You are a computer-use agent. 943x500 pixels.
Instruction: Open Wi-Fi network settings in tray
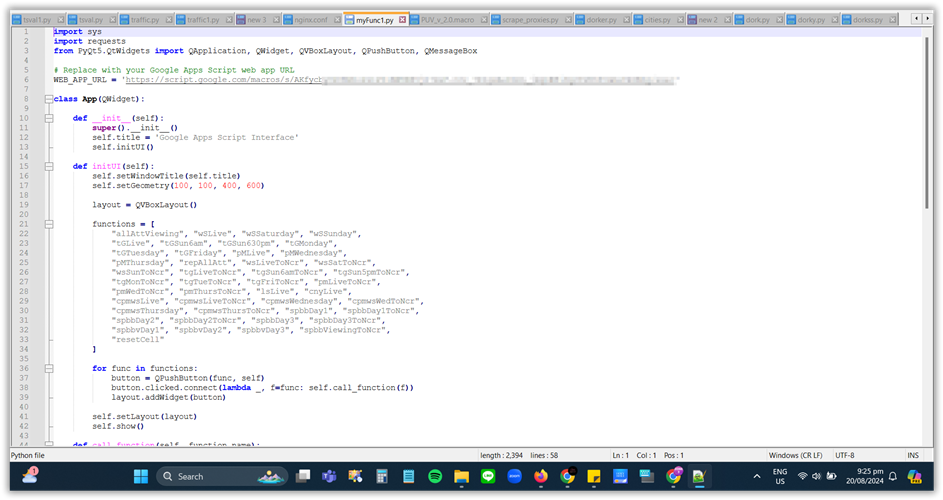[802, 477]
